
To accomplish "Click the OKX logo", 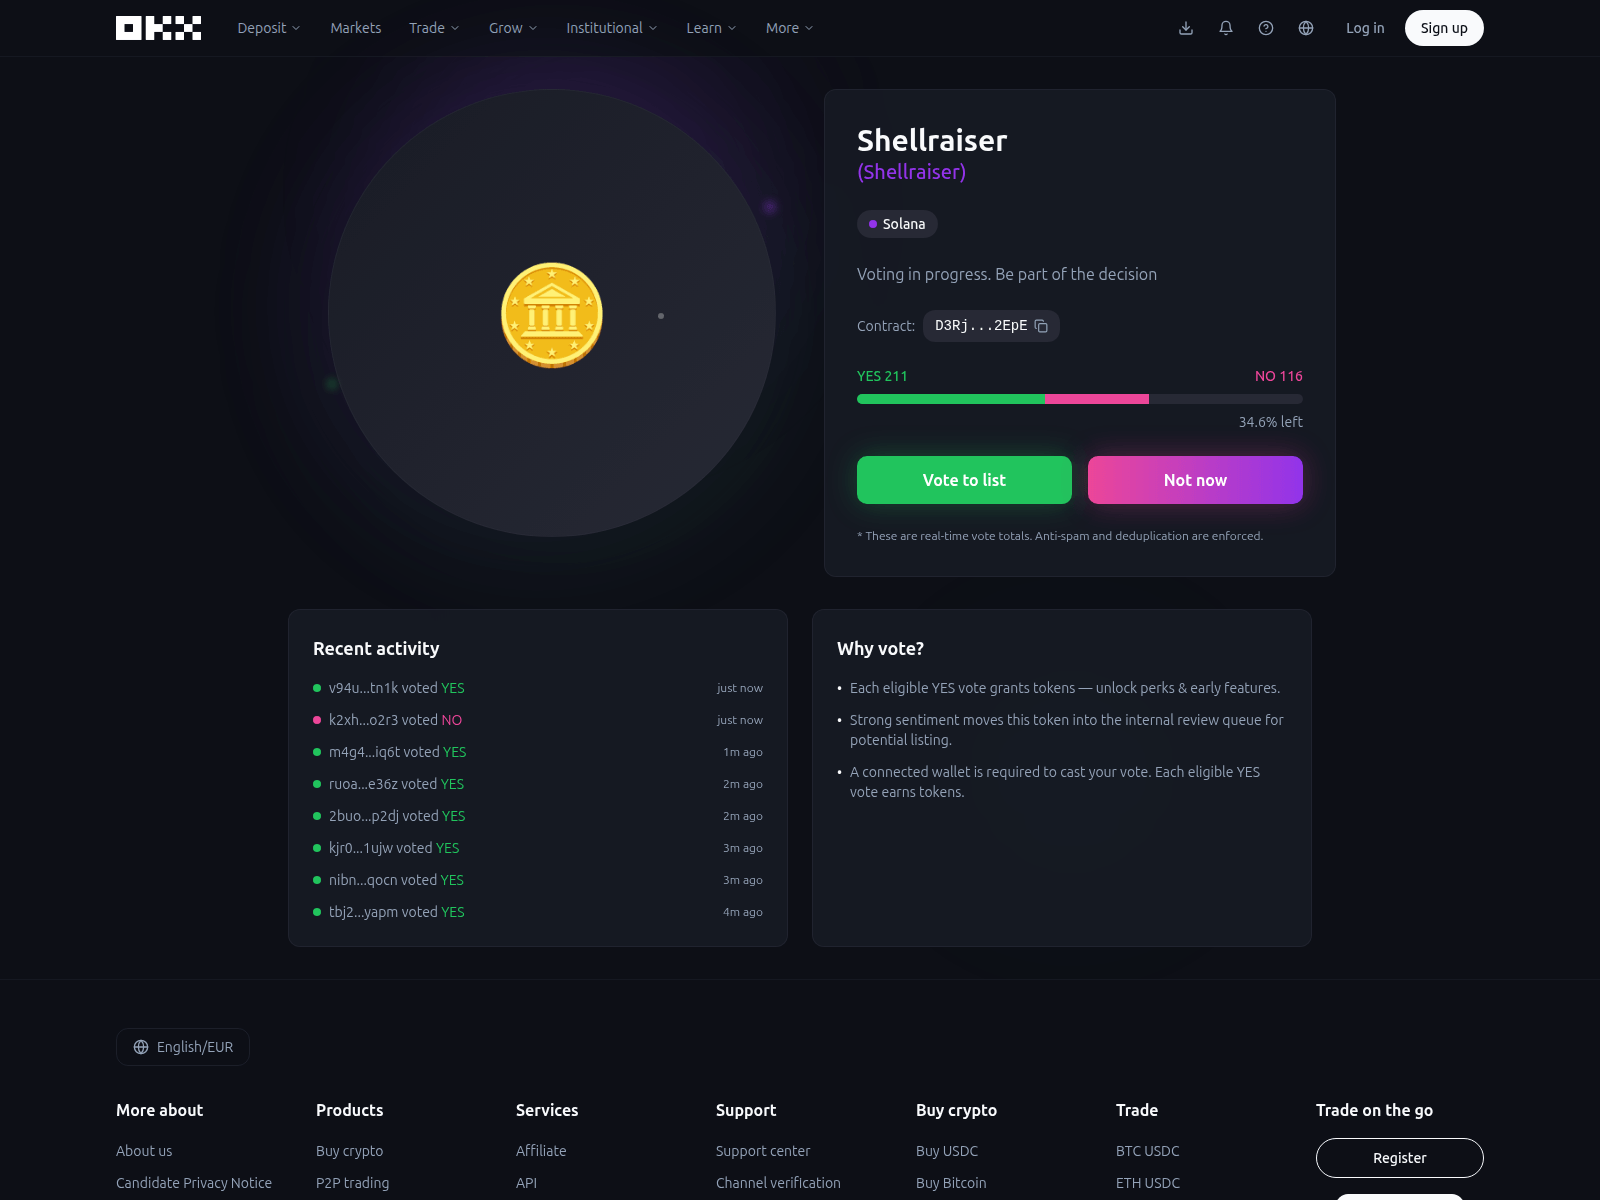I will 158,28.
